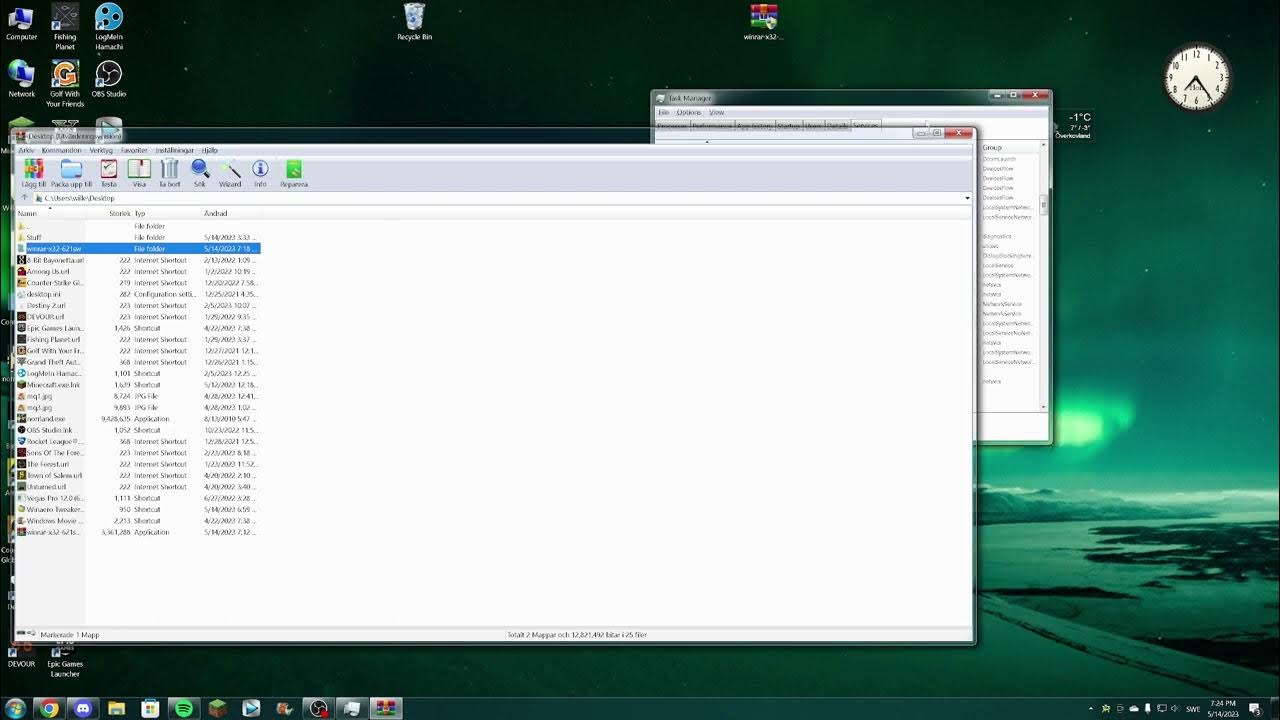Select the Winaero Tweaker shortcut row
Viewport: 1280px width, 720px height.
point(138,509)
